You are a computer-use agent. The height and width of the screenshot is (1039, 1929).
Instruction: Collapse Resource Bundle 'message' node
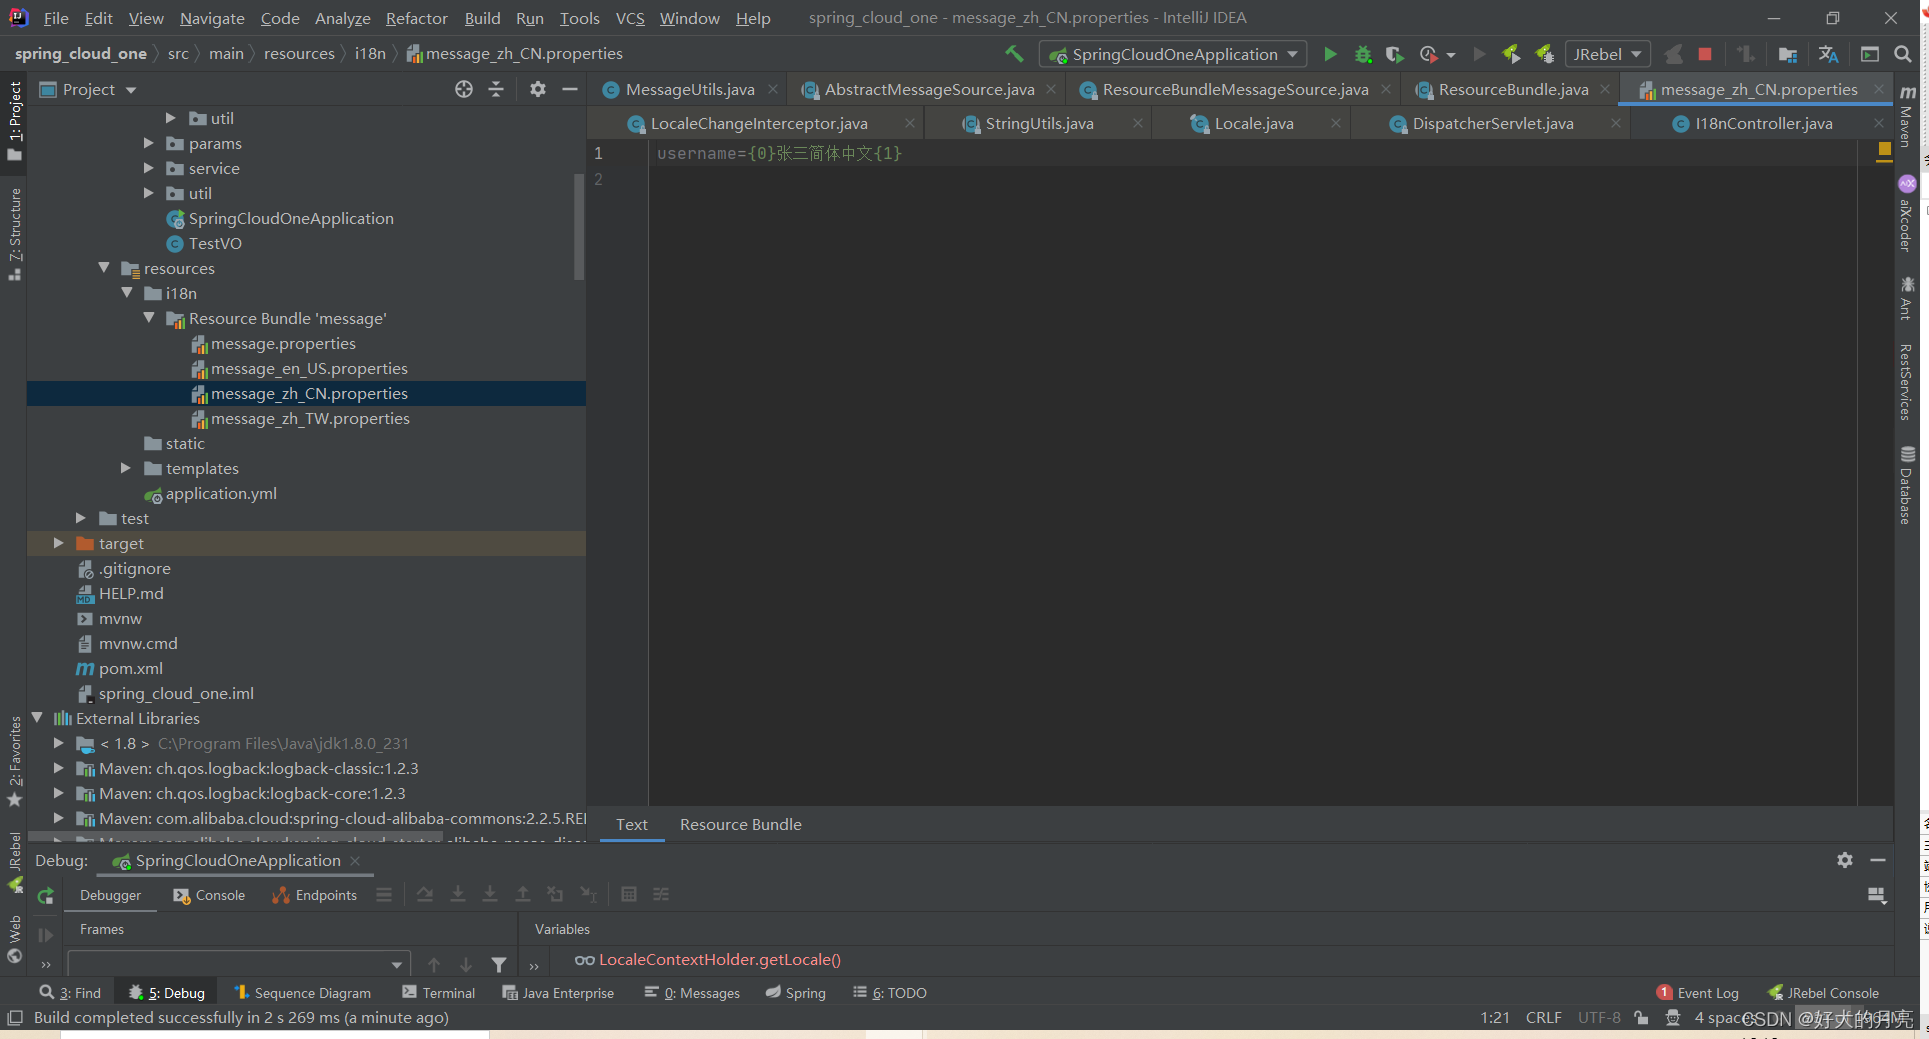pyautogui.click(x=149, y=318)
